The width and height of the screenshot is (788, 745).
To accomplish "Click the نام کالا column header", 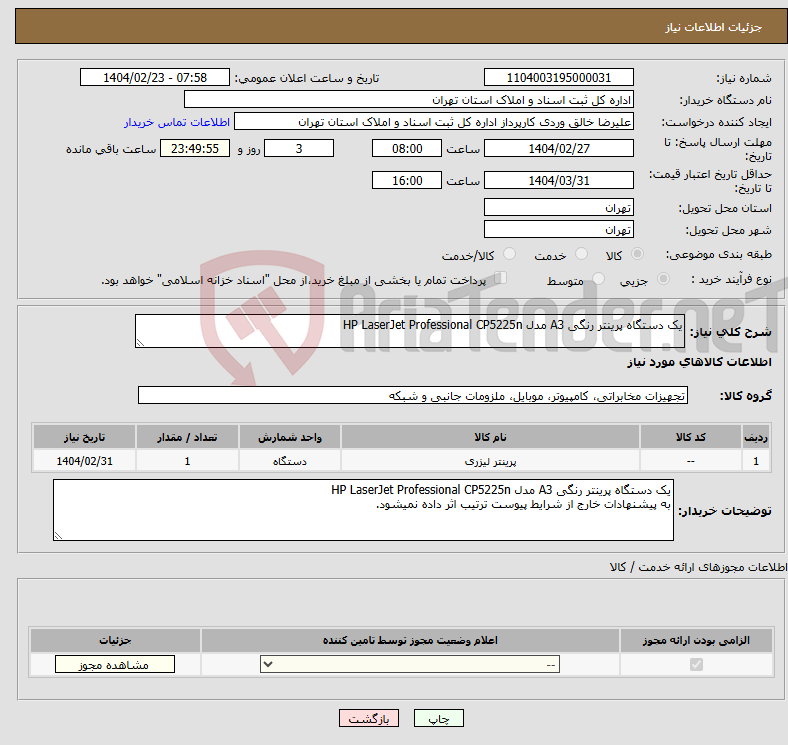I will (490, 437).
